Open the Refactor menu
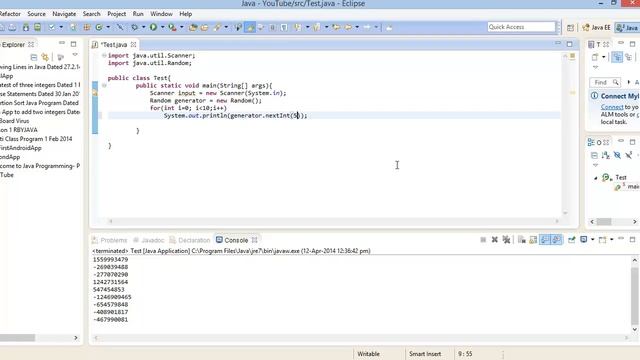This screenshot has height=360, width=640. (10, 14)
